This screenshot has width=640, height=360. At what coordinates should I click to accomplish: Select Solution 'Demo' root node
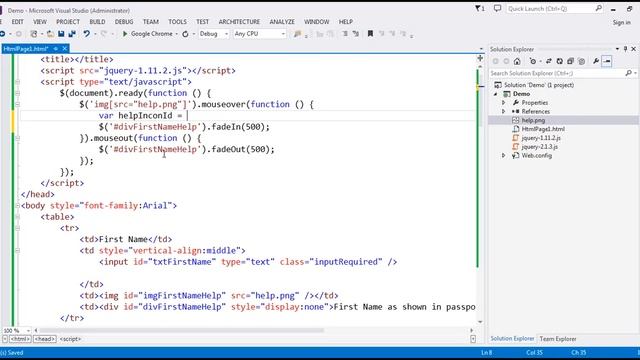[x=539, y=85]
